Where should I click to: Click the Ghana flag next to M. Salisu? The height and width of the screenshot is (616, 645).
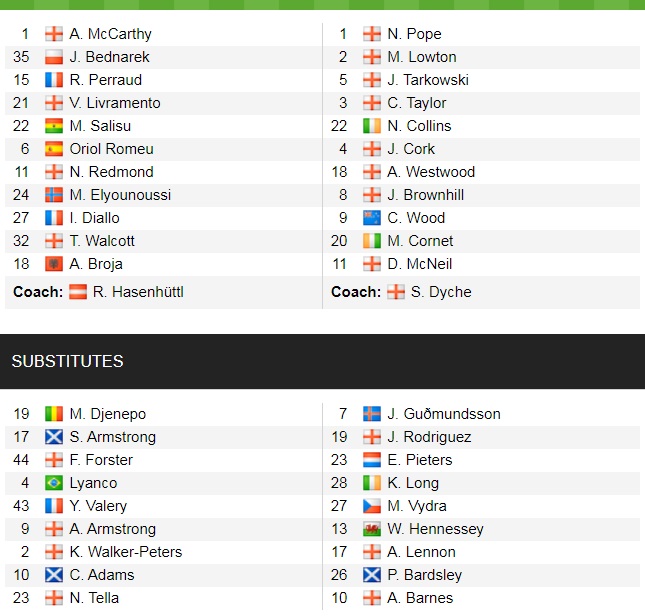[x=54, y=126]
